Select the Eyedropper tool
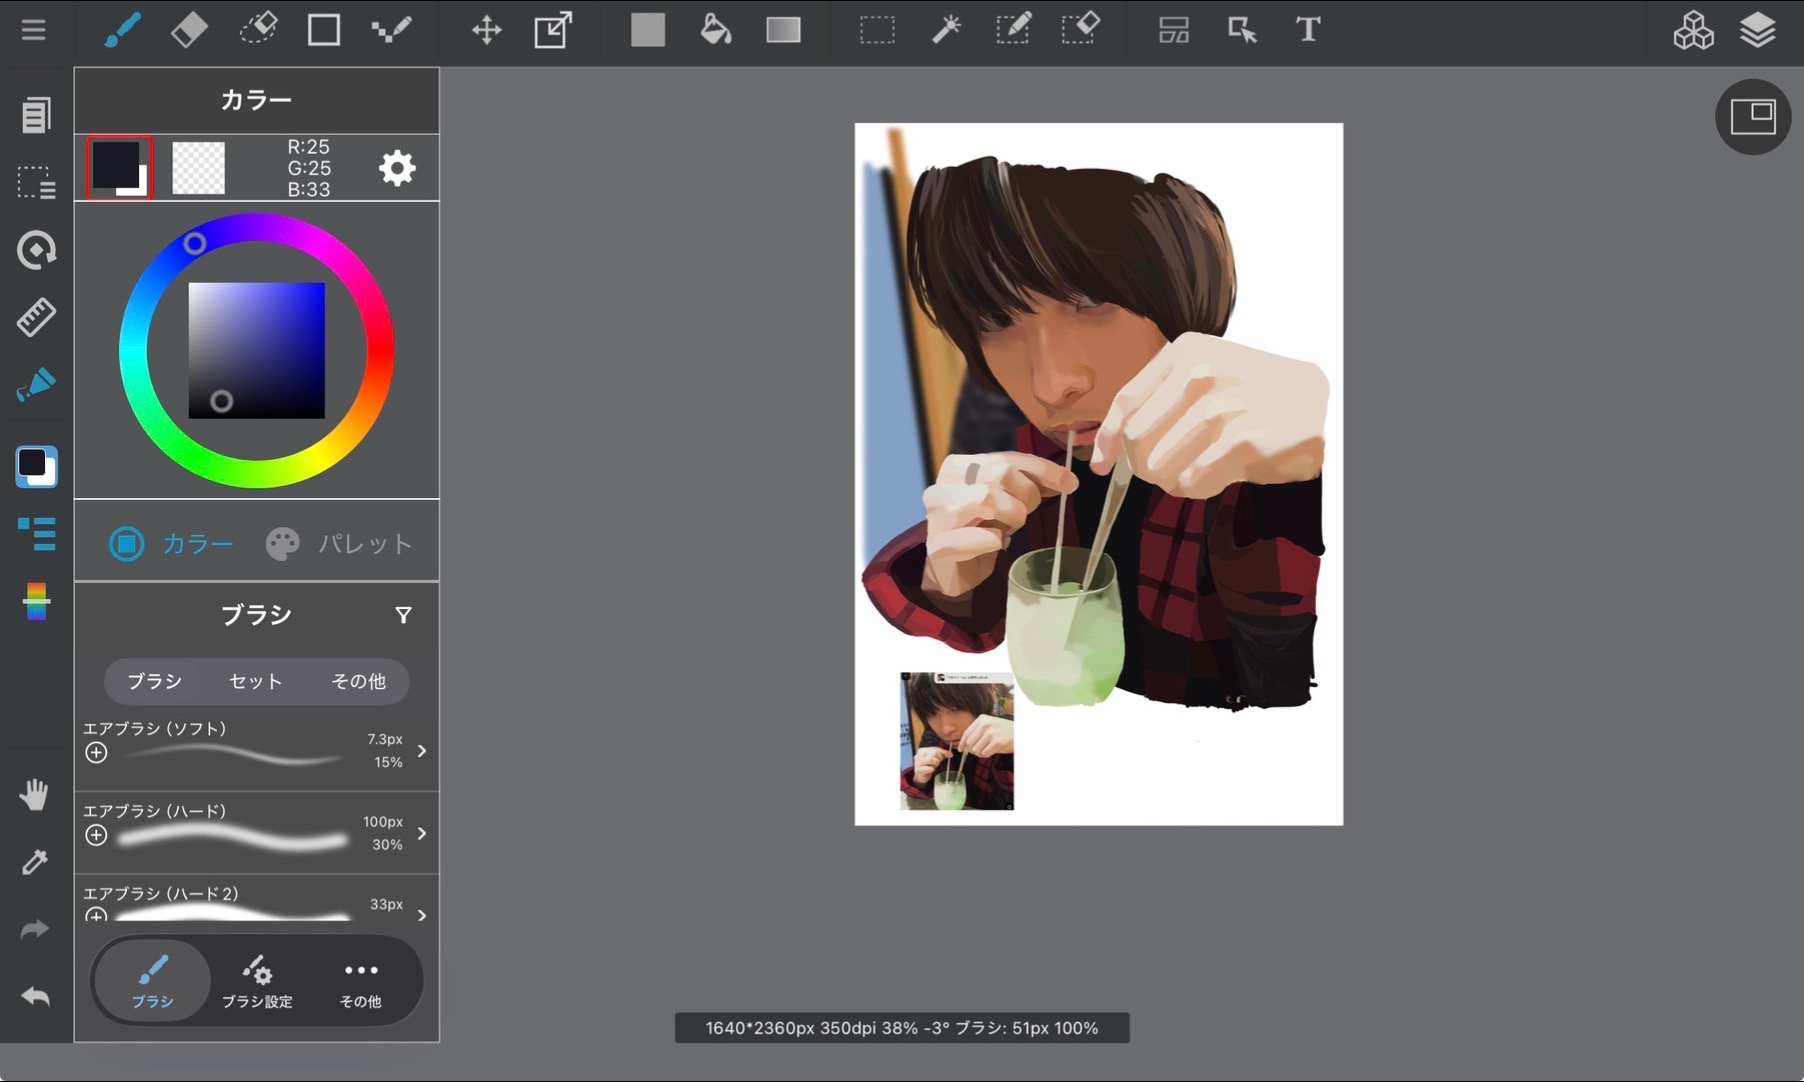 pyautogui.click(x=34, y=862)
